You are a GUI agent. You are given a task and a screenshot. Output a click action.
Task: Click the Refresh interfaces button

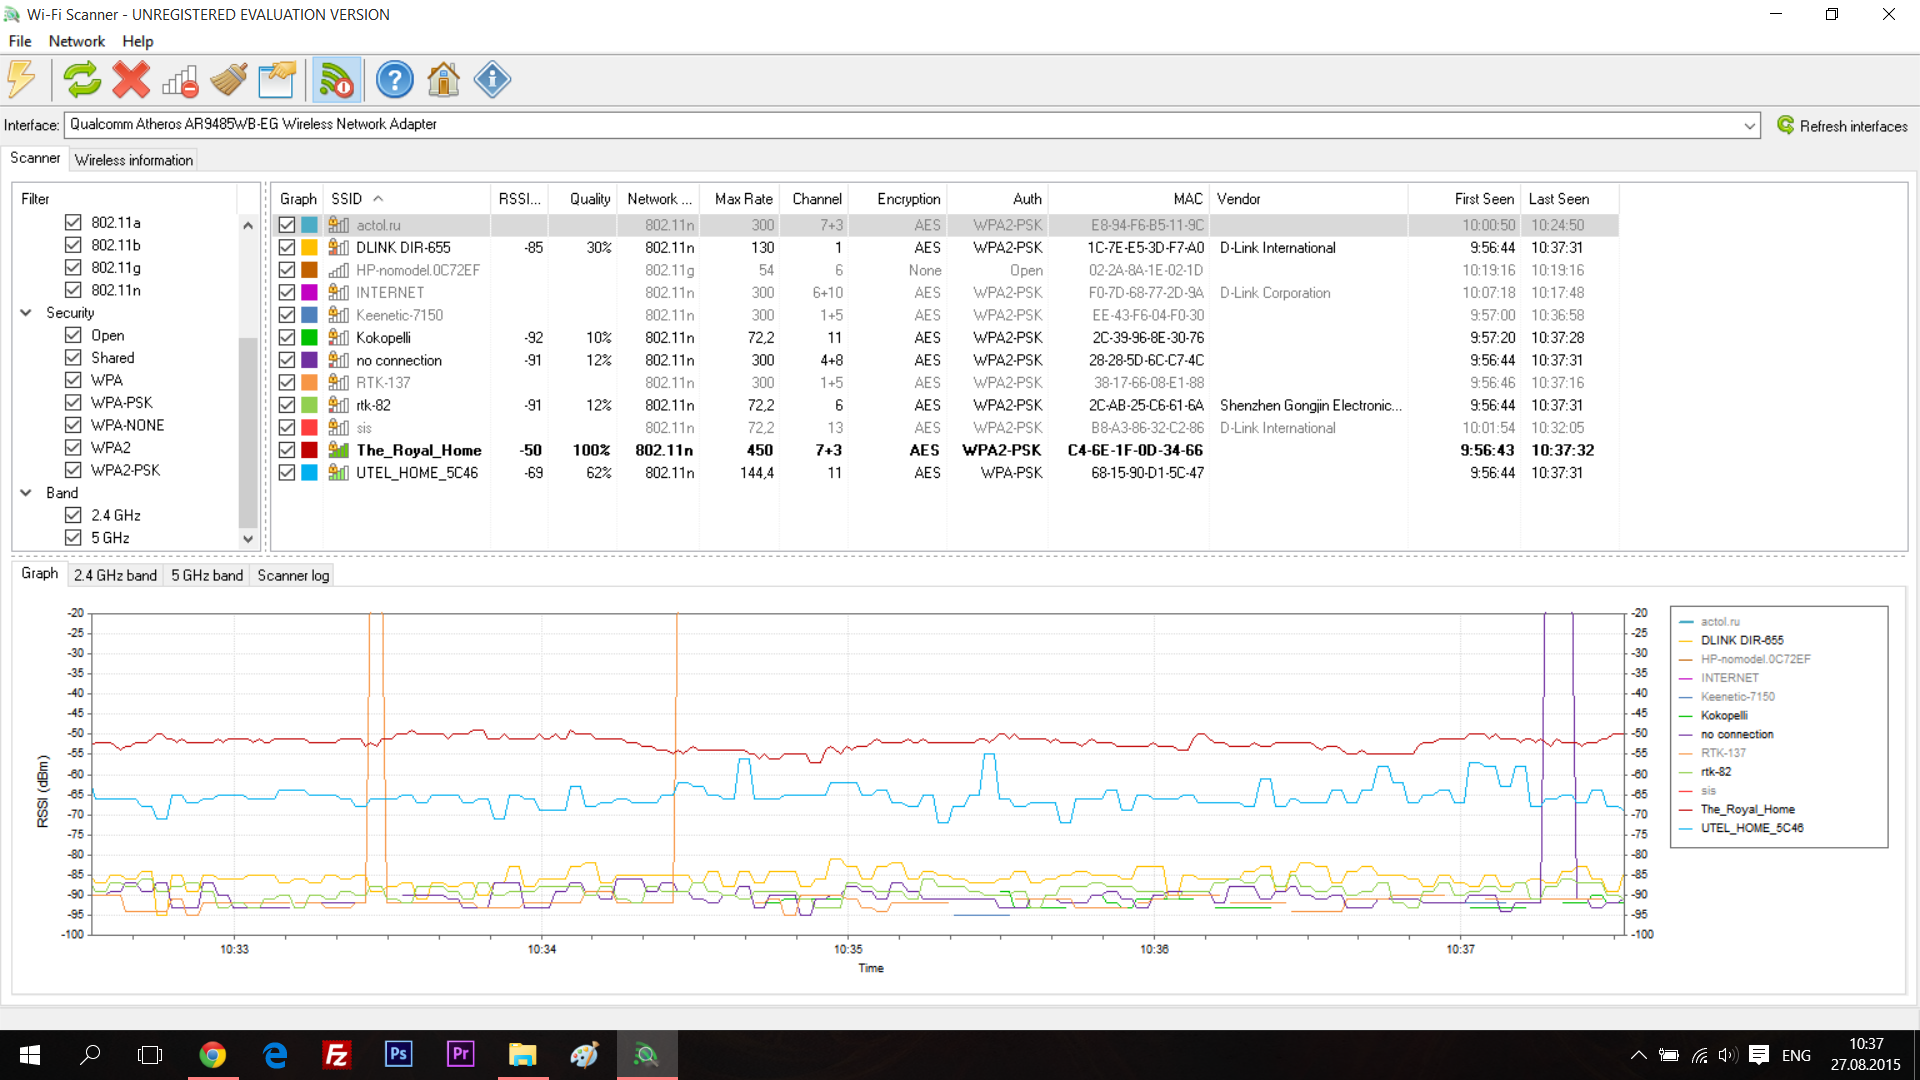[x=1842, y=125]
